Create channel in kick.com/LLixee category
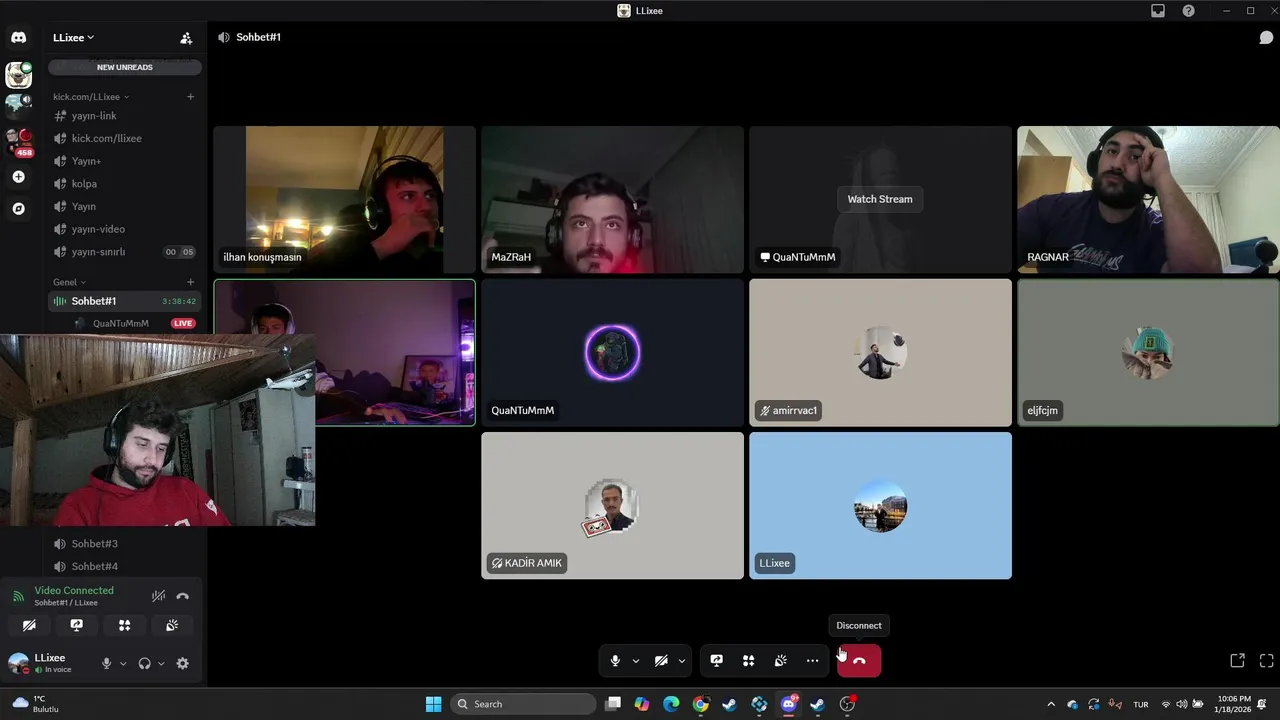This screenshot has height=720, width=1280. [x=190, y=97]
